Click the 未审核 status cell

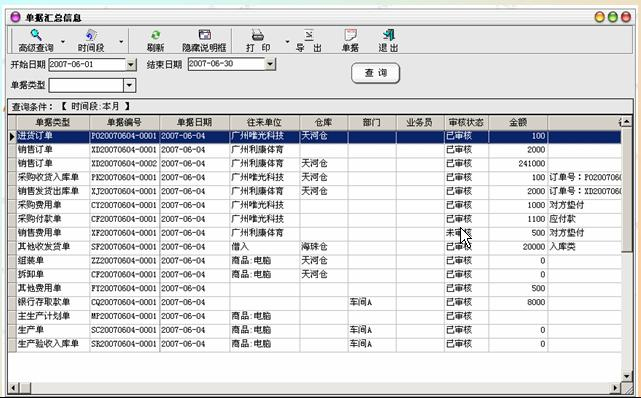tap(466, 233)
